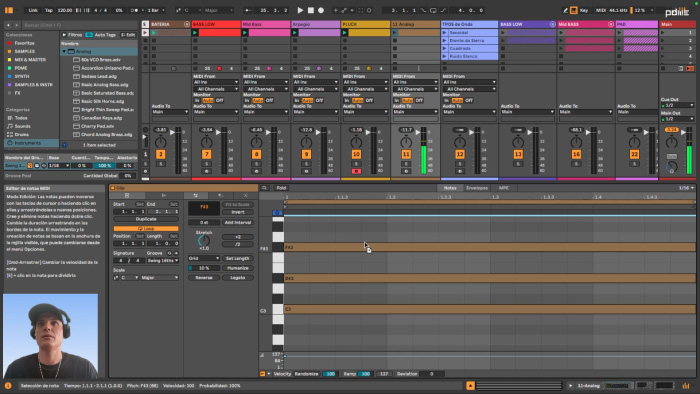700x394 pixels.
Task: Toggle the Key map mode switch
Action: 583,10
